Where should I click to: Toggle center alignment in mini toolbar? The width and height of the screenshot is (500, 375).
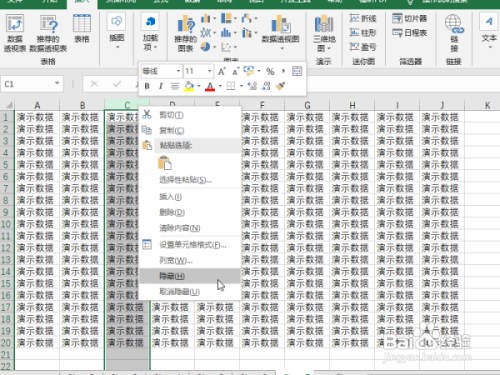pos(175,86)
